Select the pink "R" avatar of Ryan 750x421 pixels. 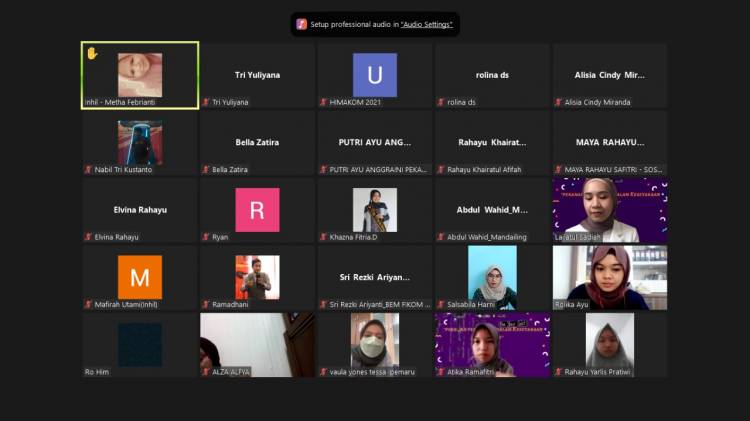tap(257, 210)
